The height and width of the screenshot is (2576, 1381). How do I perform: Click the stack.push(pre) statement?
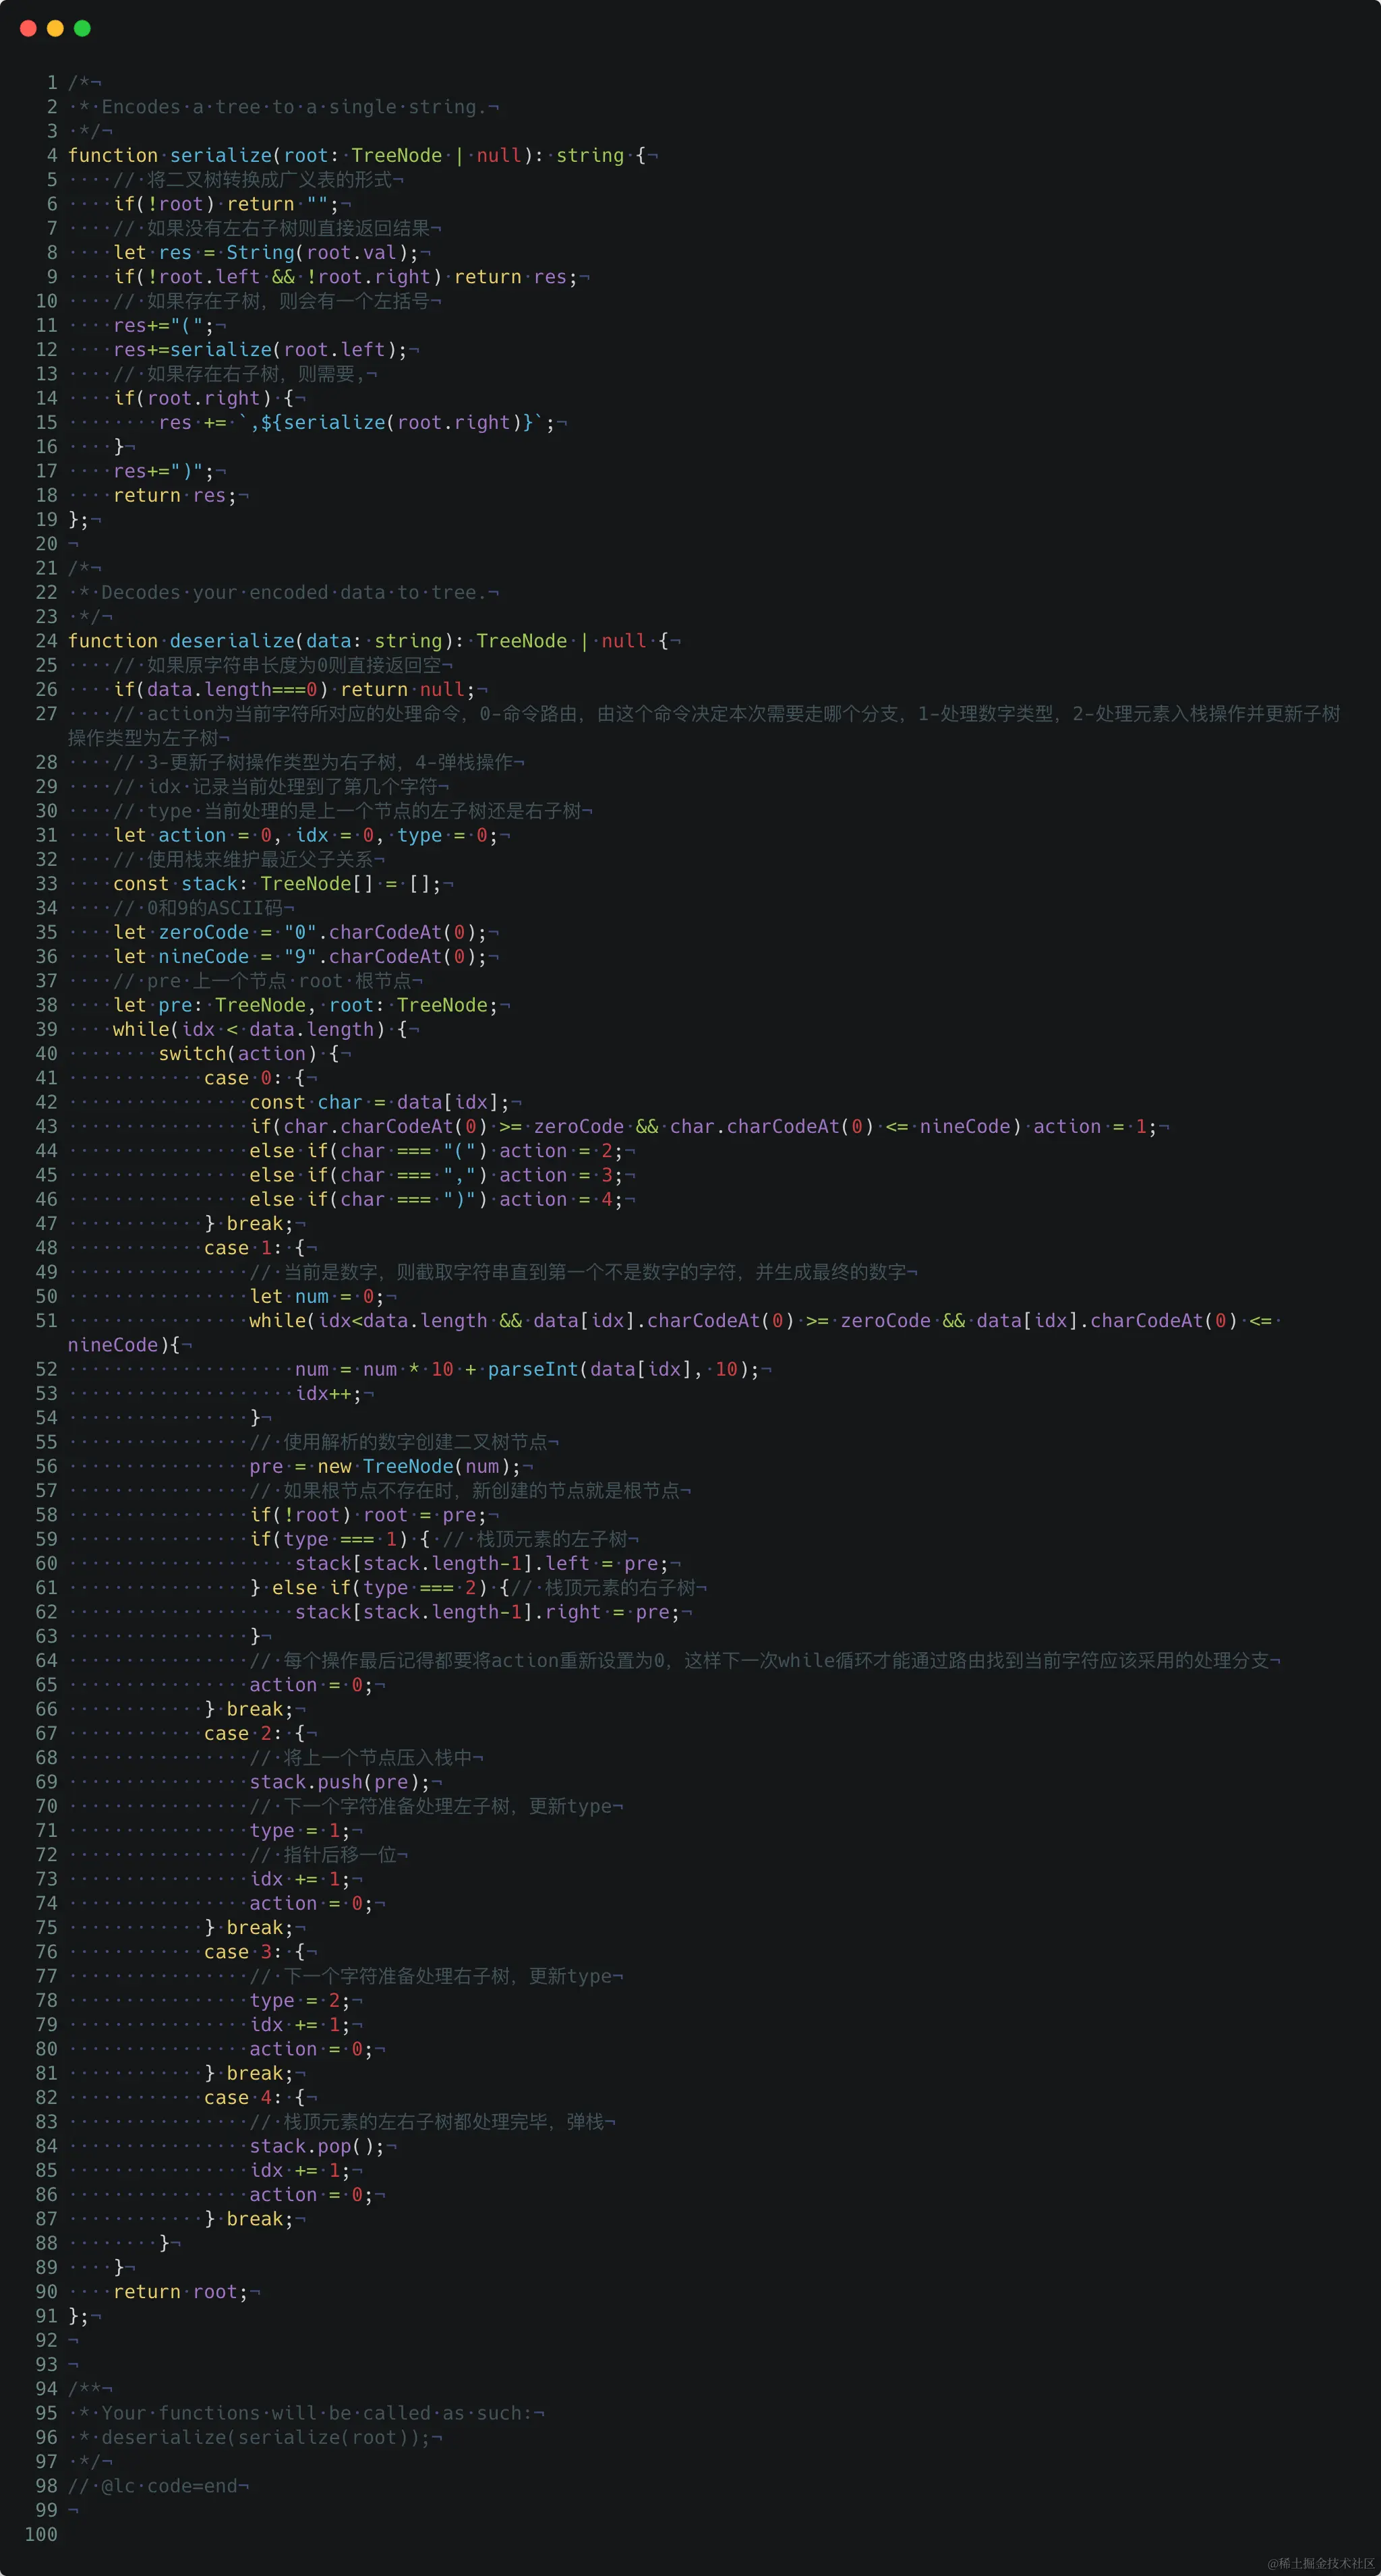point(339,1782)
